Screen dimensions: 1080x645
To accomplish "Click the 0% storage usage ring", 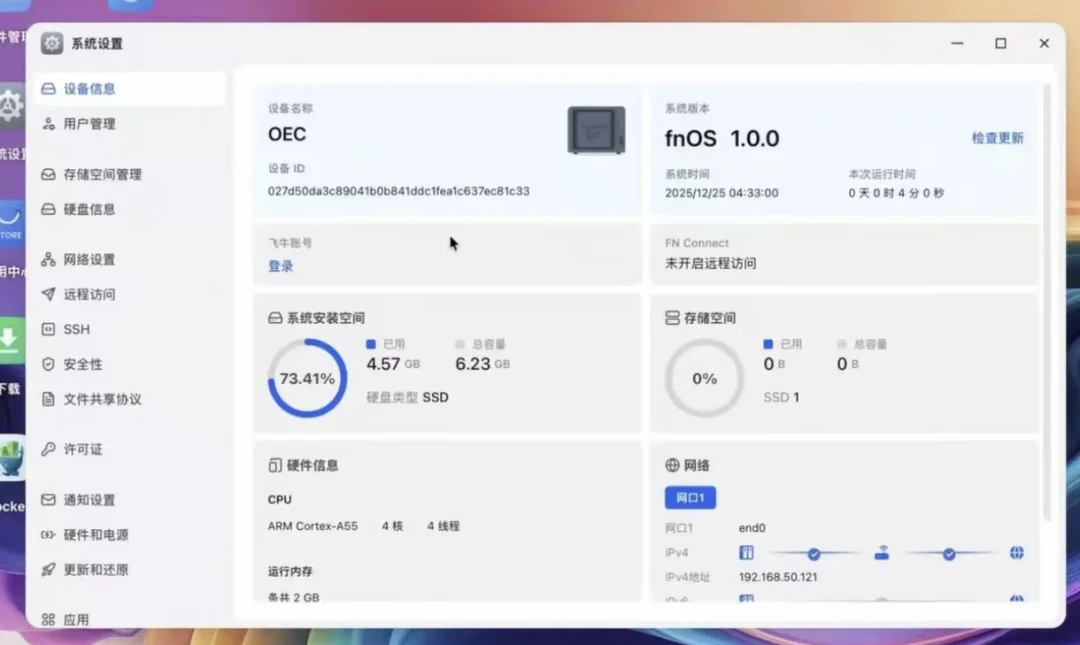I will (x=705, y=378).
